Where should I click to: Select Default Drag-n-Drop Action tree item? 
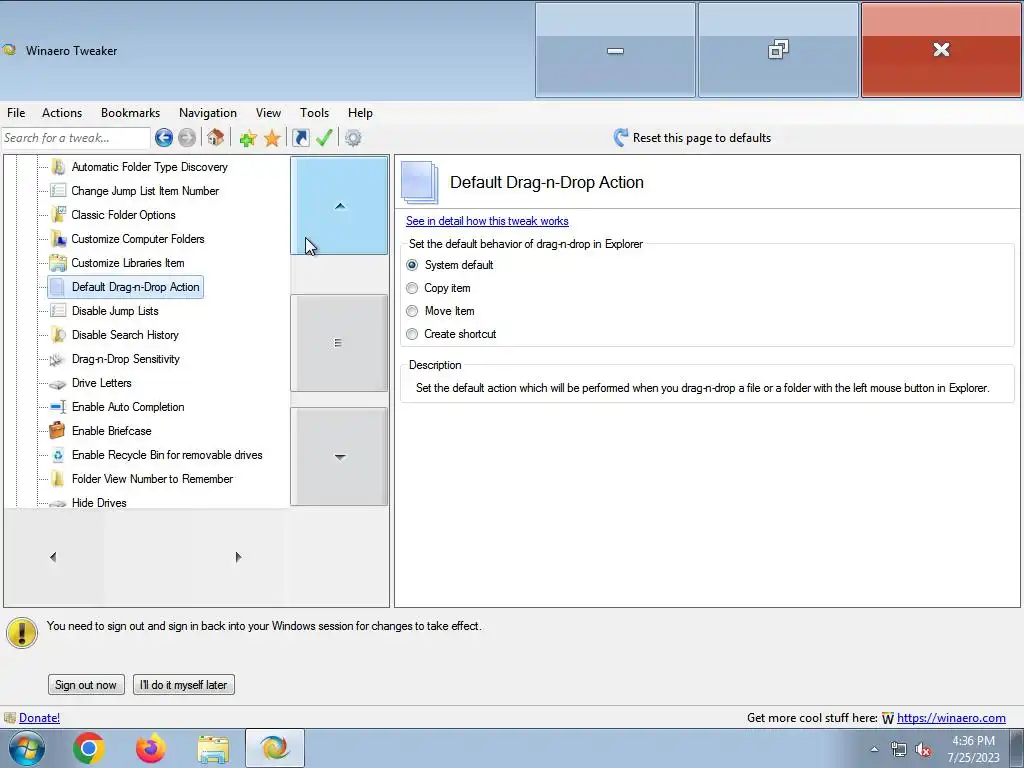125,287
